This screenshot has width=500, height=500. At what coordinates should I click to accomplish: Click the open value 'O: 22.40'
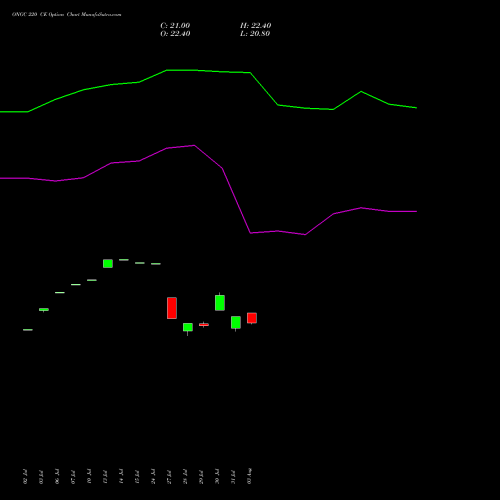point(175,34)
